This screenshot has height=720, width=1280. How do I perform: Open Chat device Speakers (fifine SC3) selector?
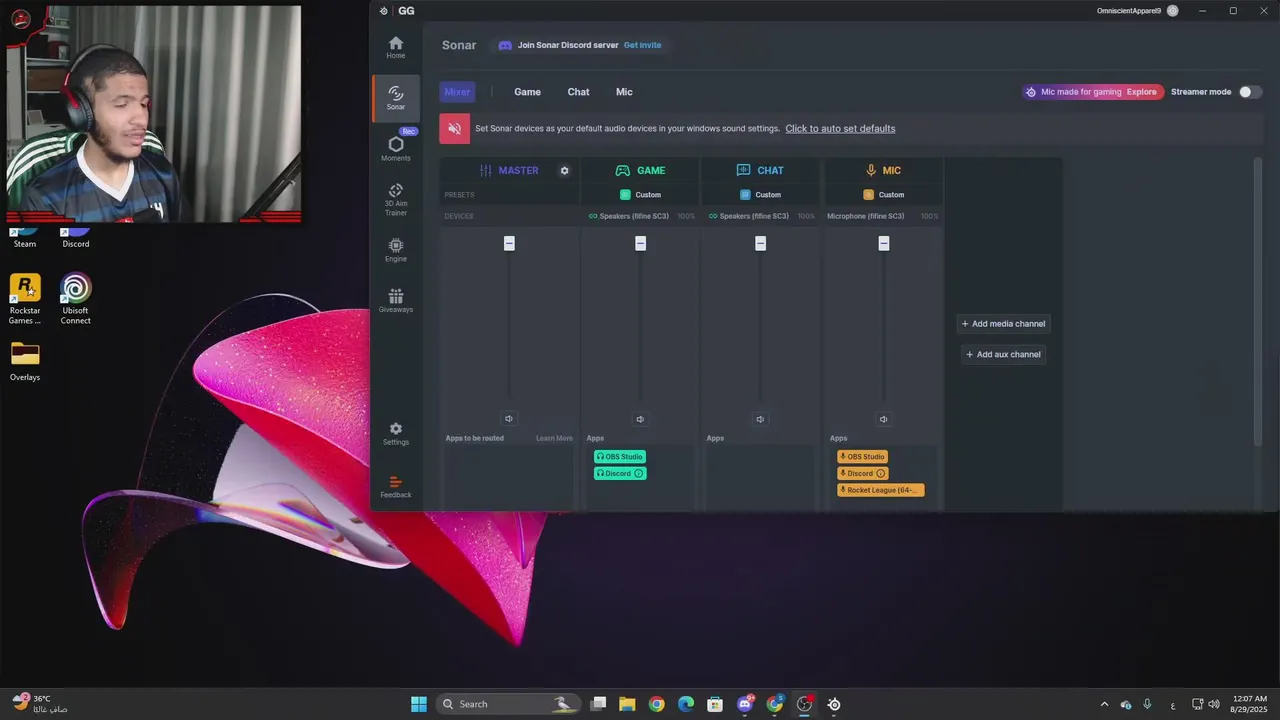(x=754, y=216)
